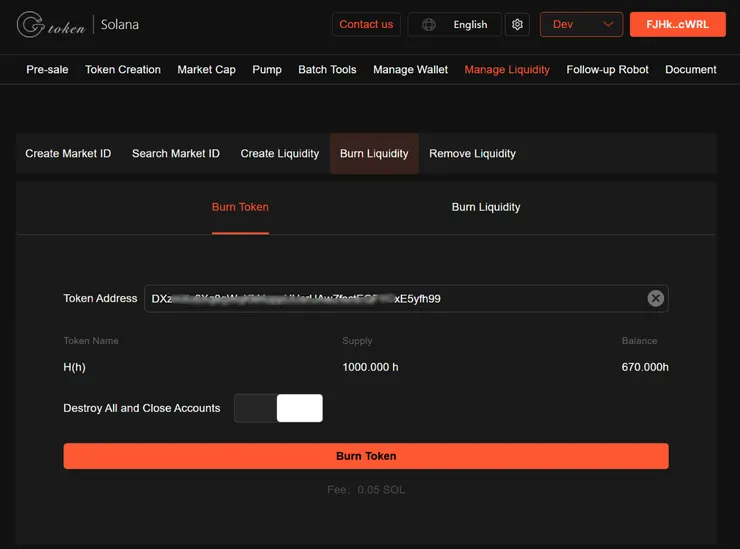The image size is (740, 549).
Task: Open the Batch Tools menu
Action: tap(327, 70)
